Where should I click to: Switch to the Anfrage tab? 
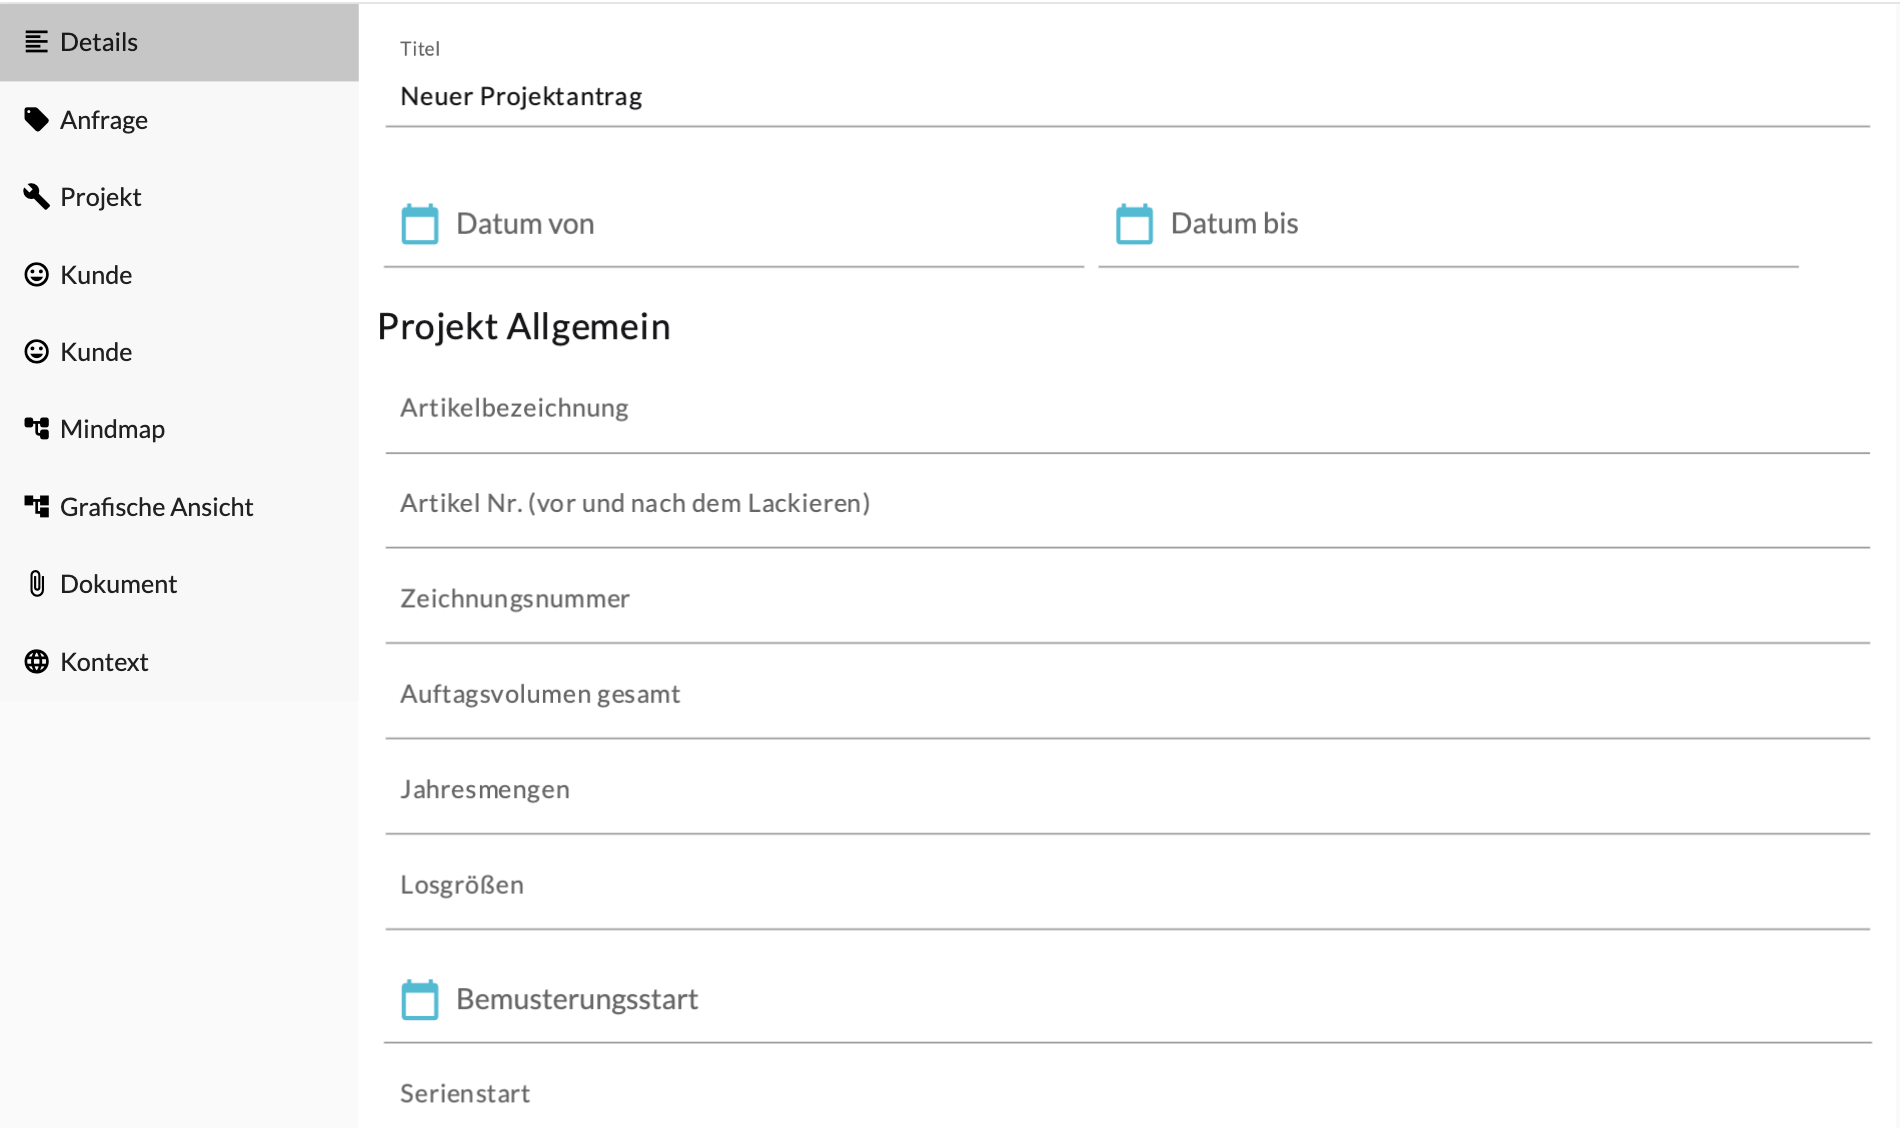point(104,120)
